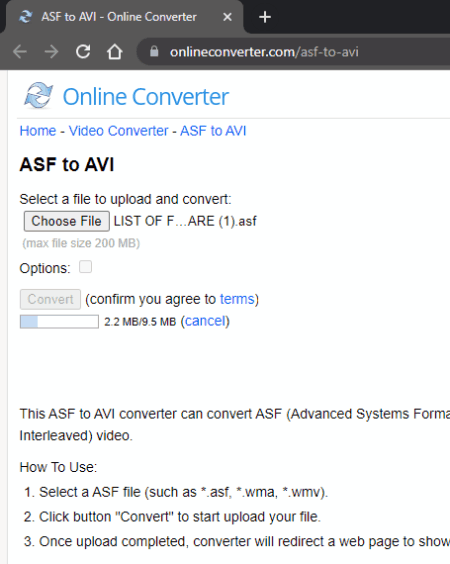Click the Choose File button
The image size is (450, 564).
tap(67, 221)
